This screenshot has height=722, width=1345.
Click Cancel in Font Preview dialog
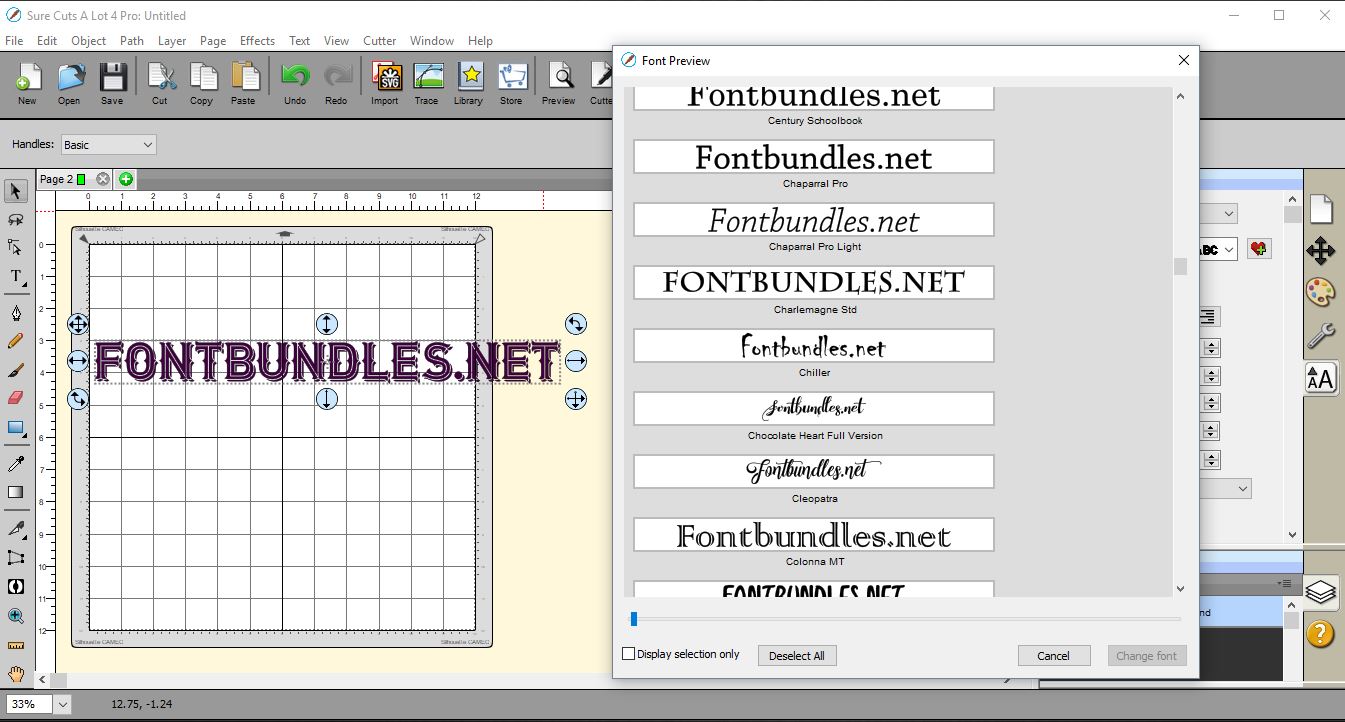tap(1053, 656)
